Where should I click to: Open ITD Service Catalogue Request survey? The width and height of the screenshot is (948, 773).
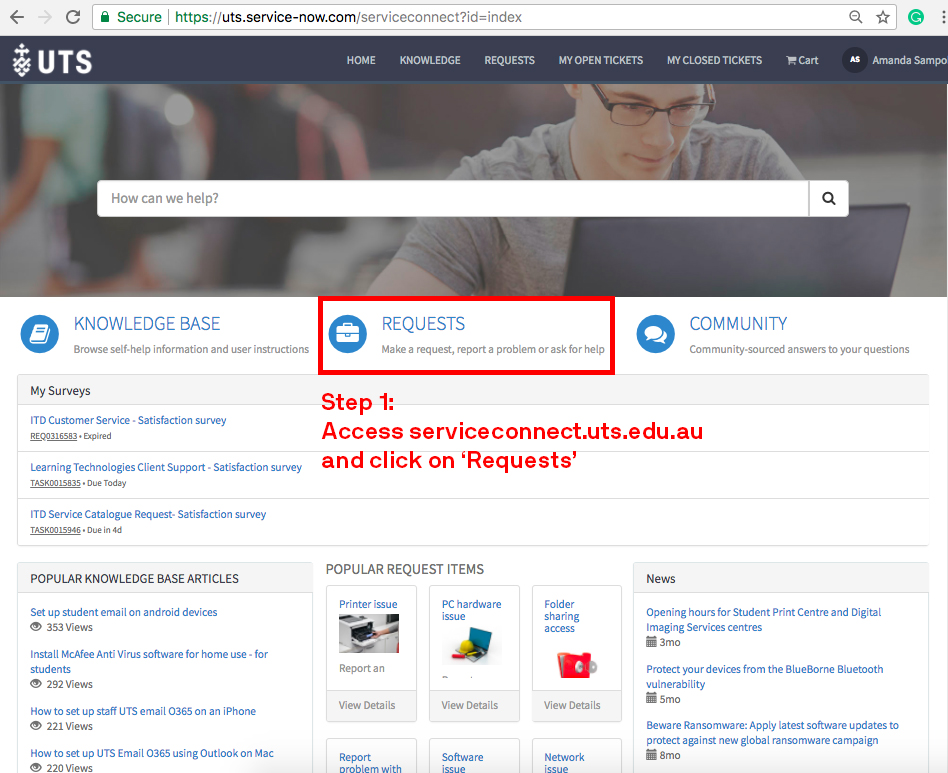[x=148, y=514]
